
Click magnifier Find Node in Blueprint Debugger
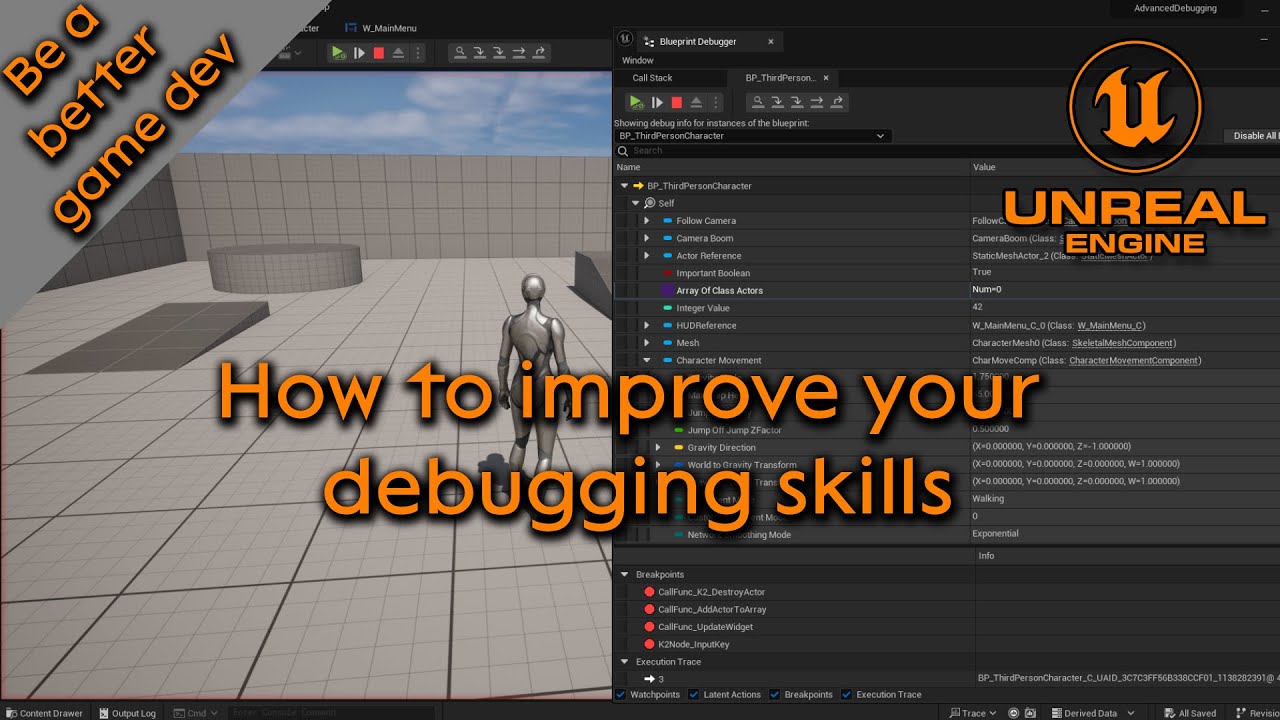coord(758,102)
